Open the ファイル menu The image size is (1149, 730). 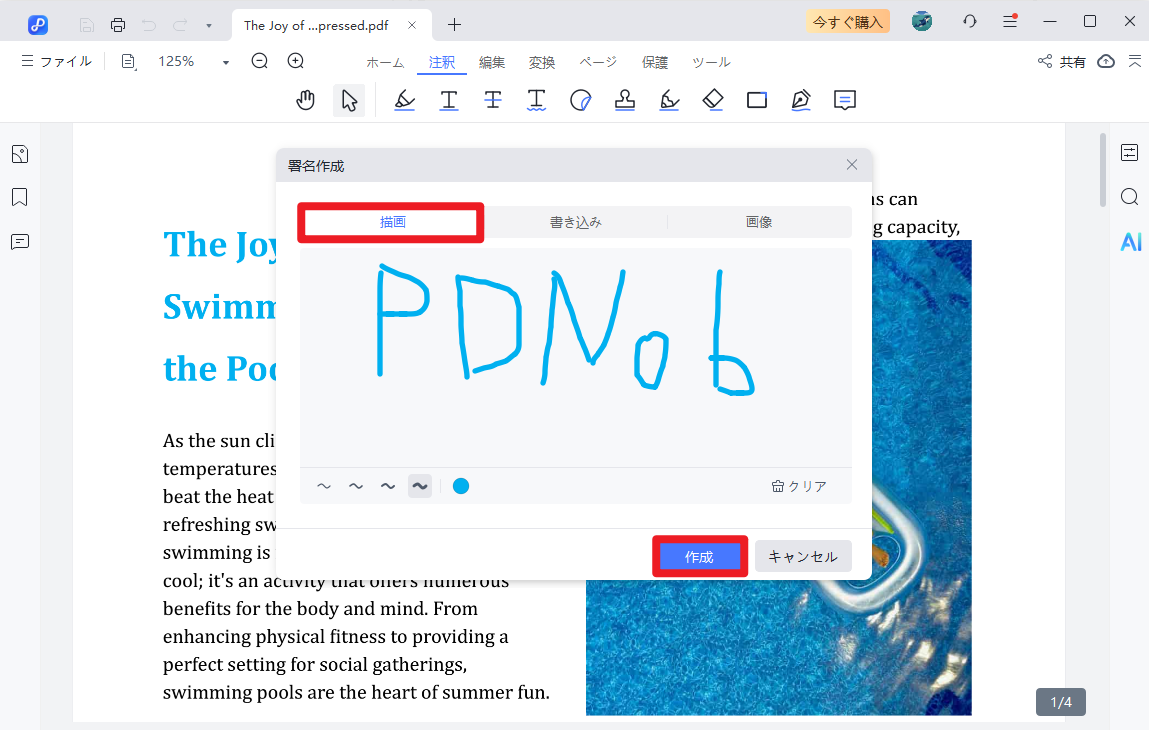pyautogui.click(x=57, y=62)
